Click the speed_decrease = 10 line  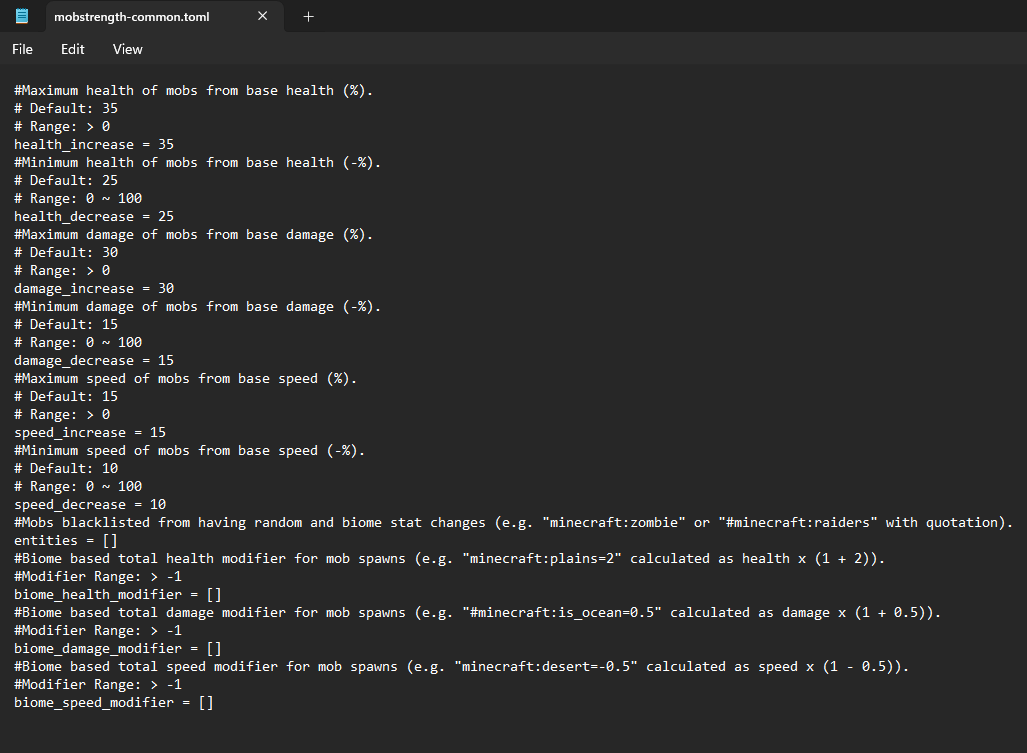coord(90,505)
